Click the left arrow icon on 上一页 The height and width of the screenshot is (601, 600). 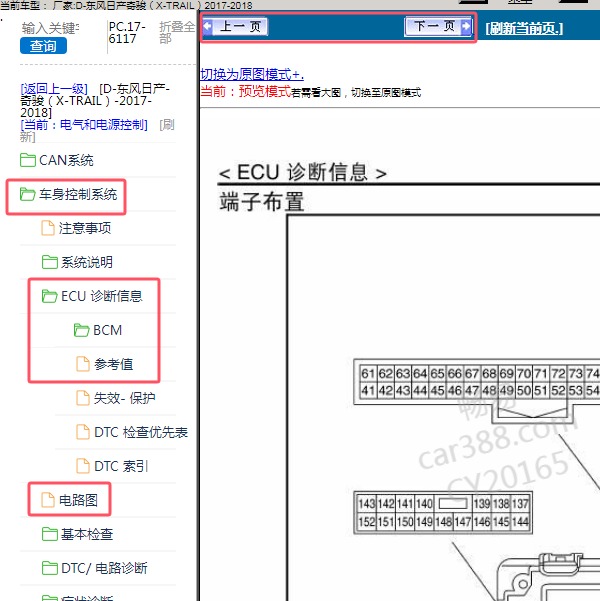[x=207, y=26]
